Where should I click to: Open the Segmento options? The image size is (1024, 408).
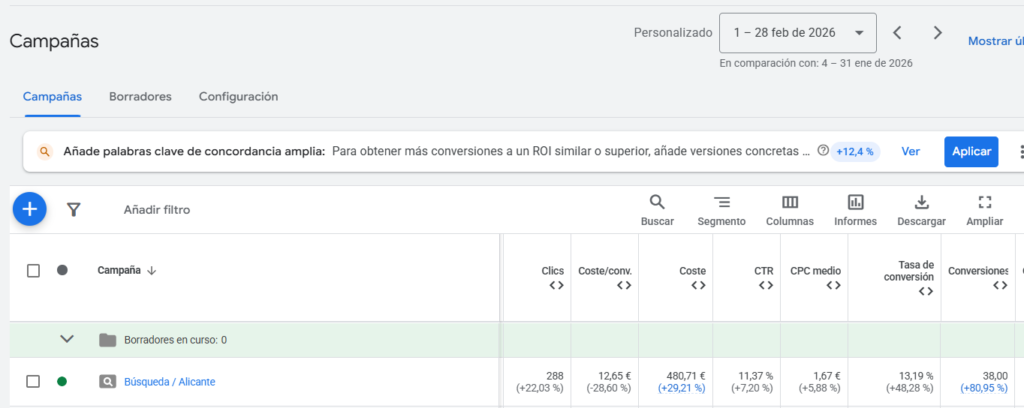pyautogui.click(x=721, y=210)
